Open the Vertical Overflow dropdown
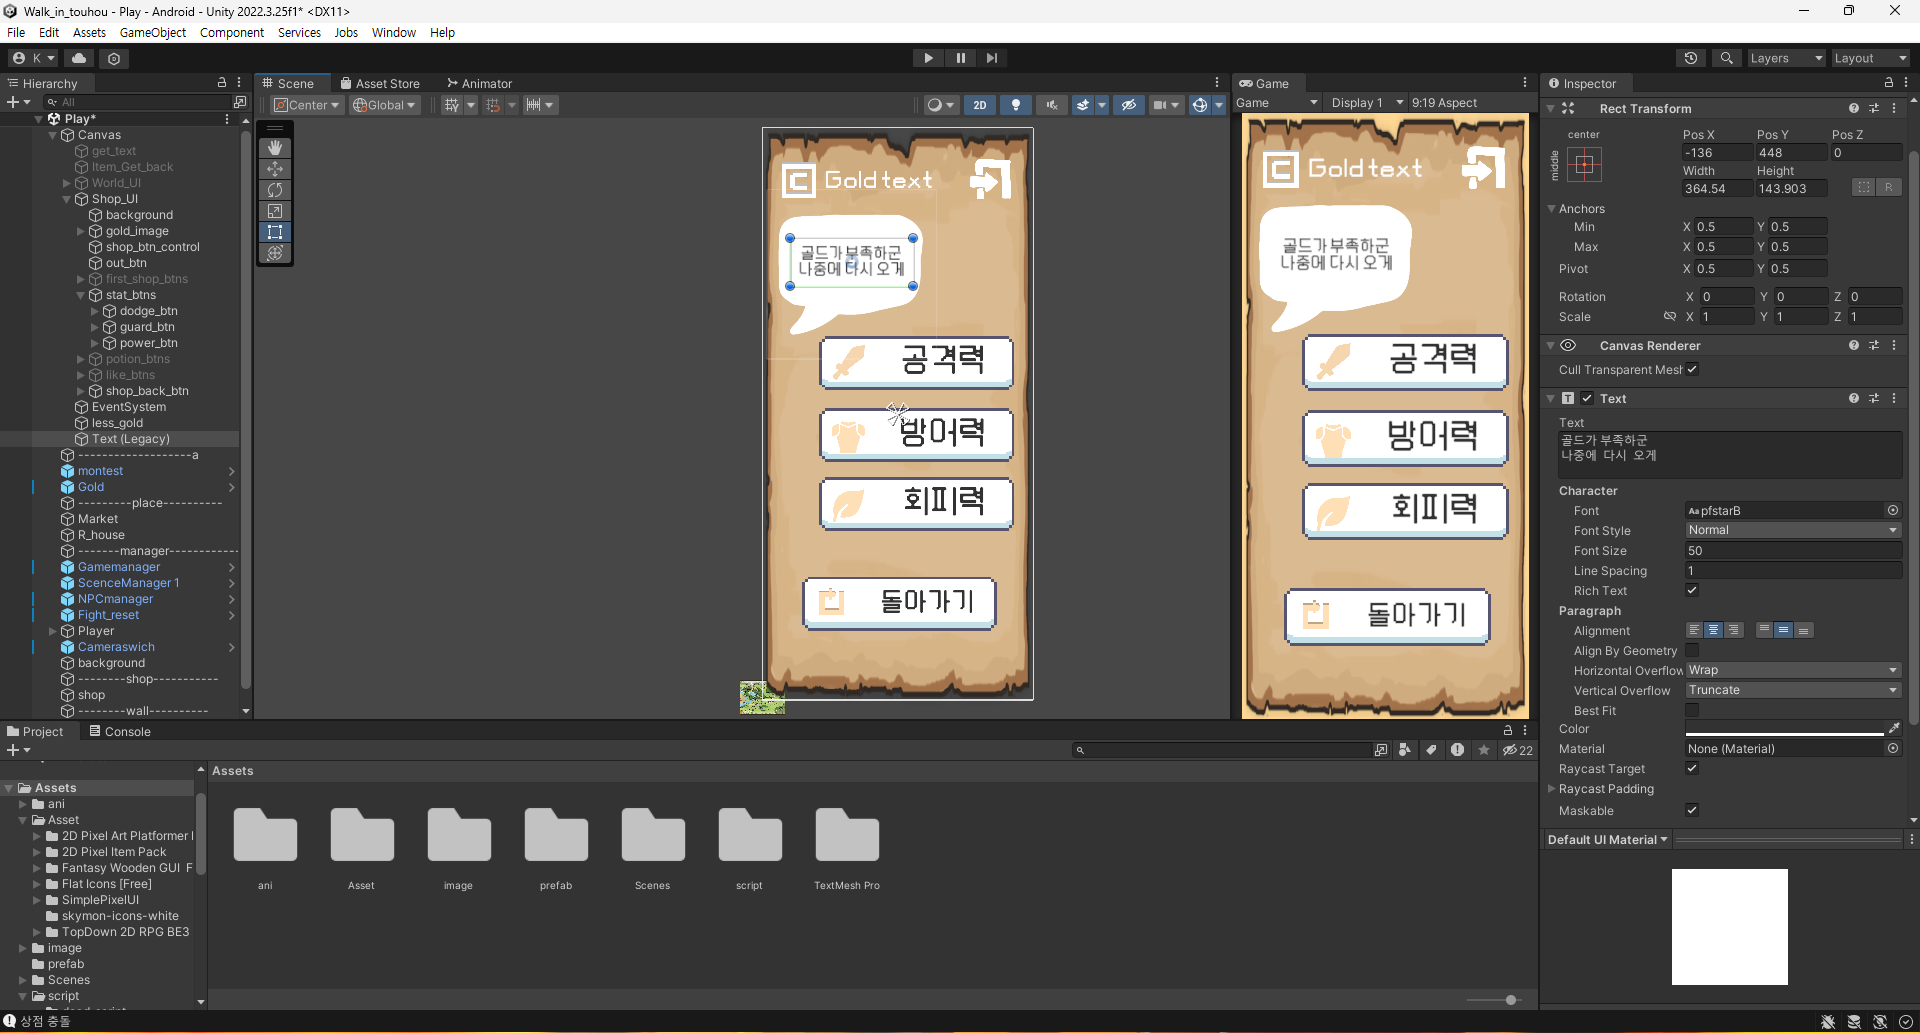The width and height of the screenshot is (1920, 1033). point(1793,690)
